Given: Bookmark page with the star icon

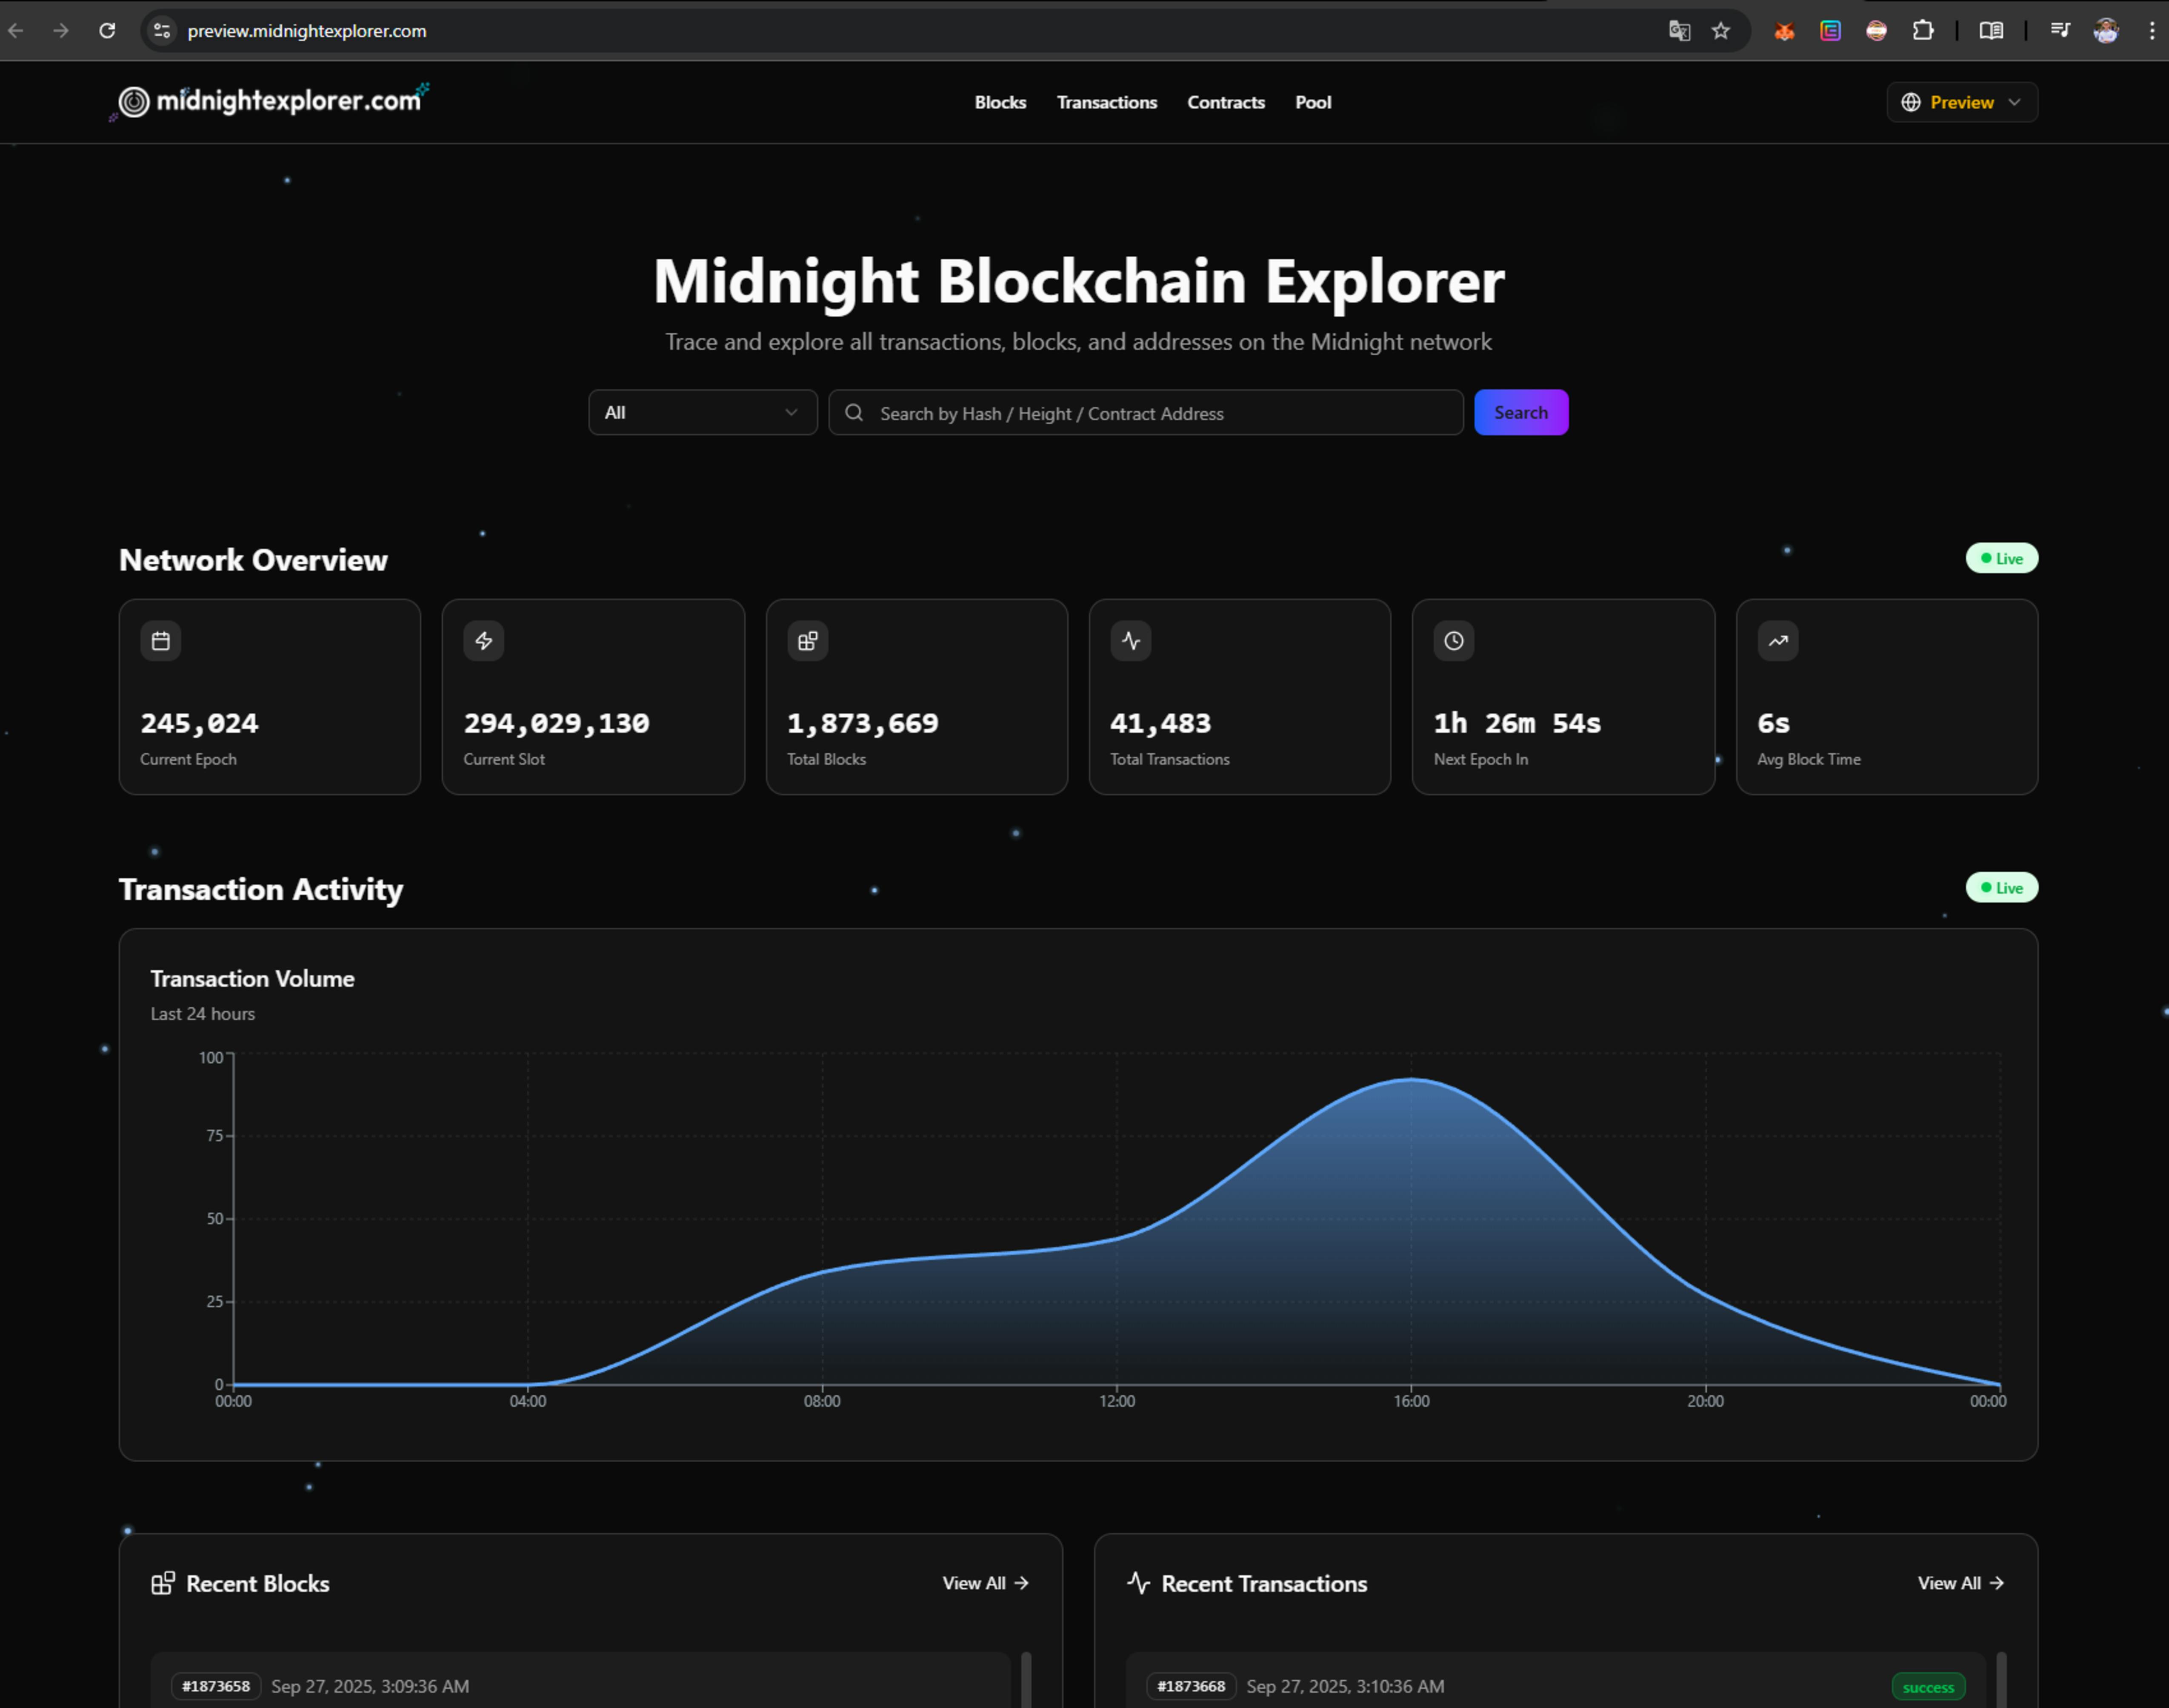Looking at the screenshot, I should click(1721, 31).
